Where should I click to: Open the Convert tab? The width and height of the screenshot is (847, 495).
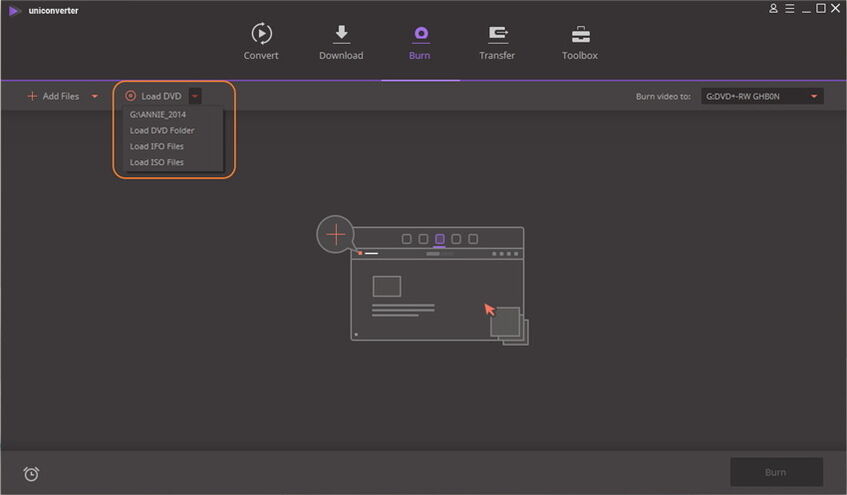coord(261,42)
